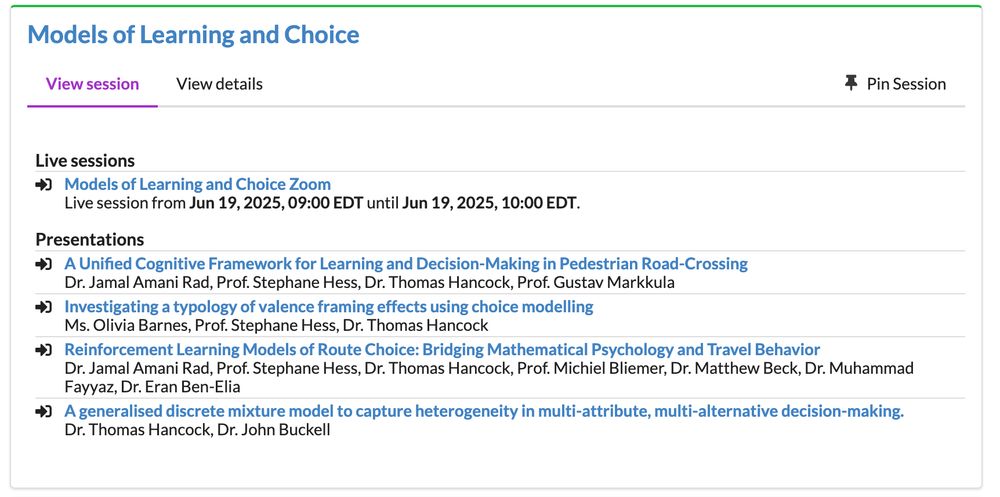Click the Live sessions section heading
The image size is (1000, 497).
tap(85, 160)
